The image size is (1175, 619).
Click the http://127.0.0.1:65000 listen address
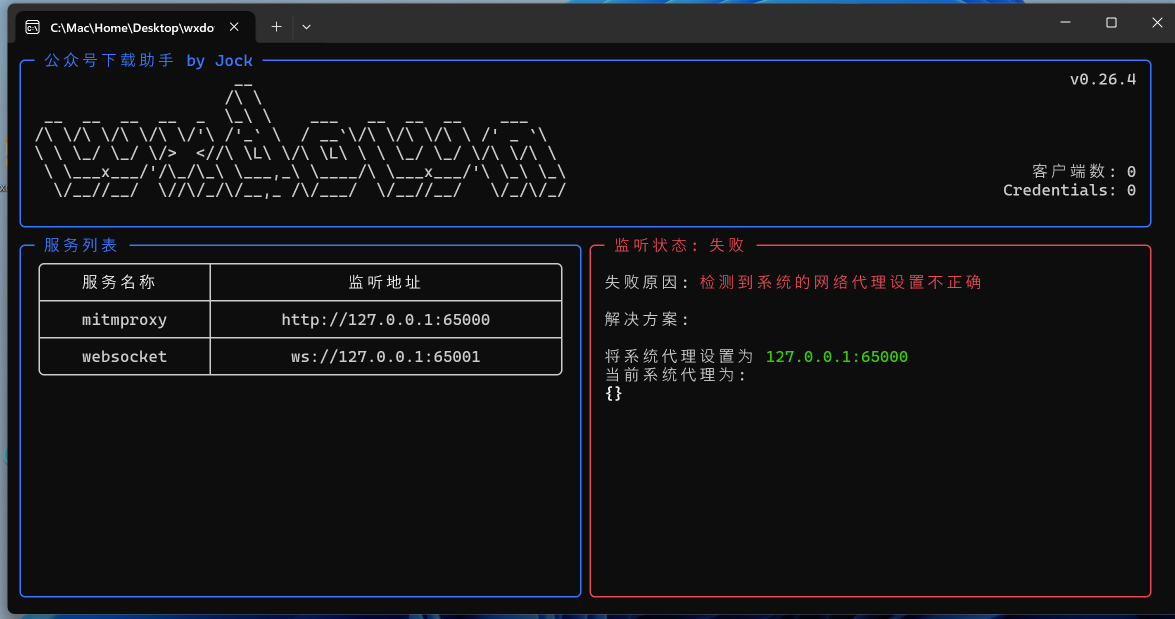tap(385, 320)
